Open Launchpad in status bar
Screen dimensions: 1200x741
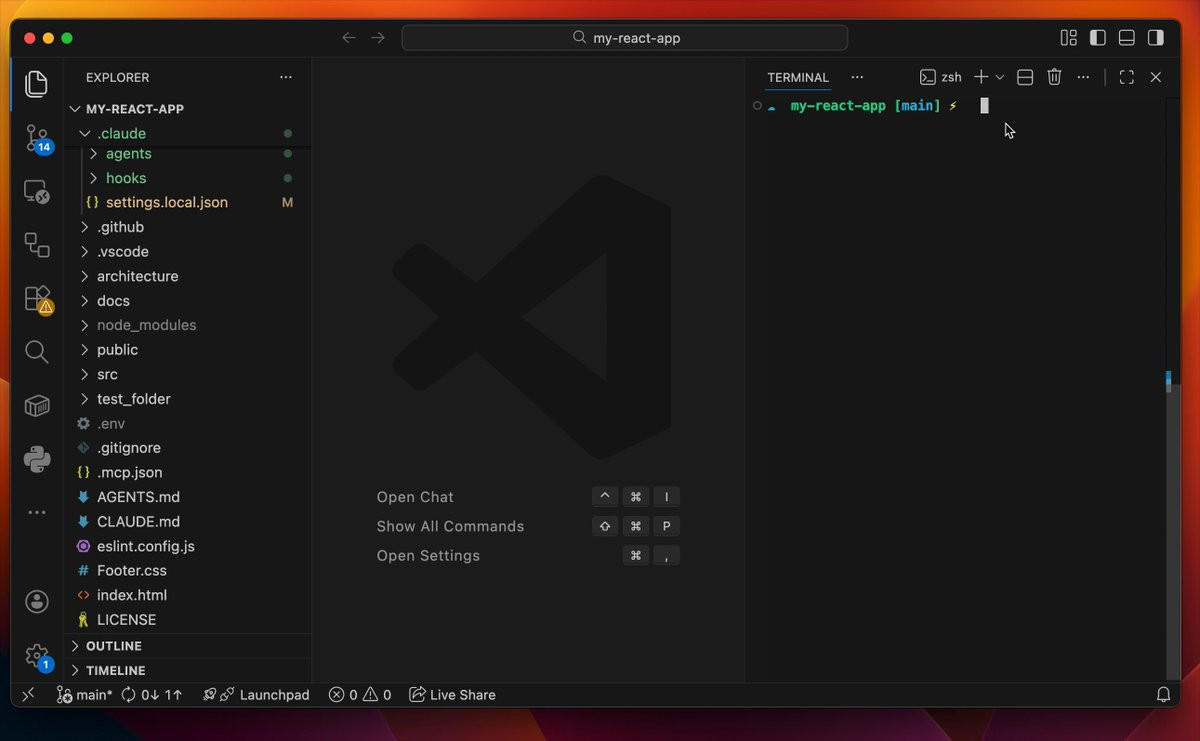(256, 694)
